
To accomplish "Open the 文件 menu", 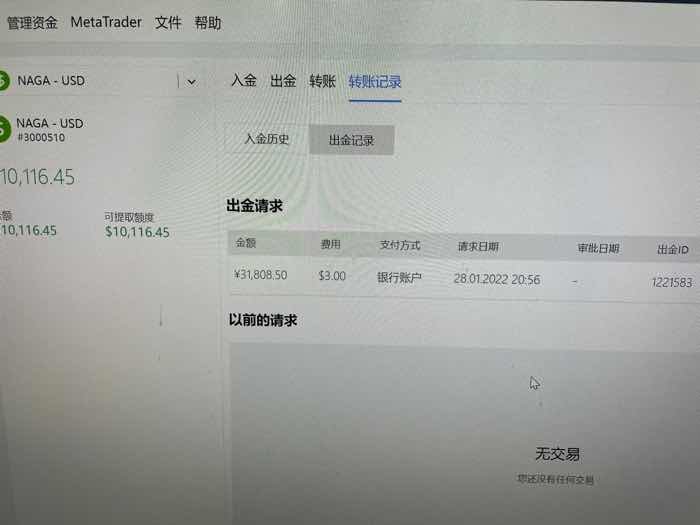I will (x=168, y=23).
